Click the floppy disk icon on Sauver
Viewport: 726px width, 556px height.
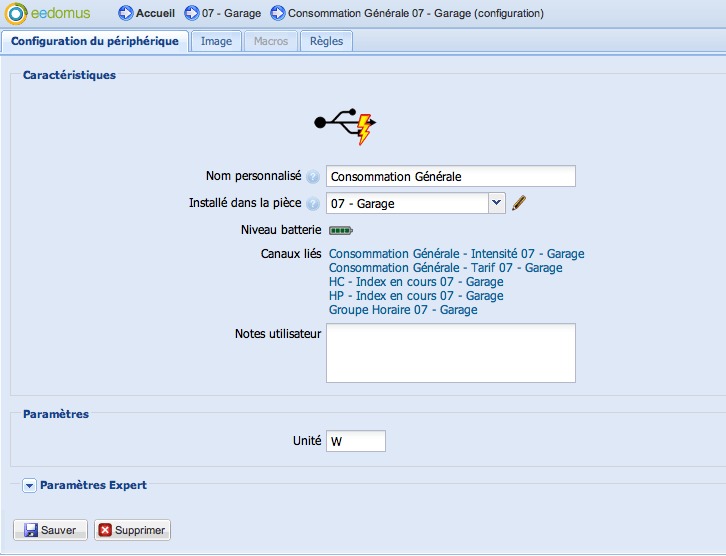(x=31, y=530)
